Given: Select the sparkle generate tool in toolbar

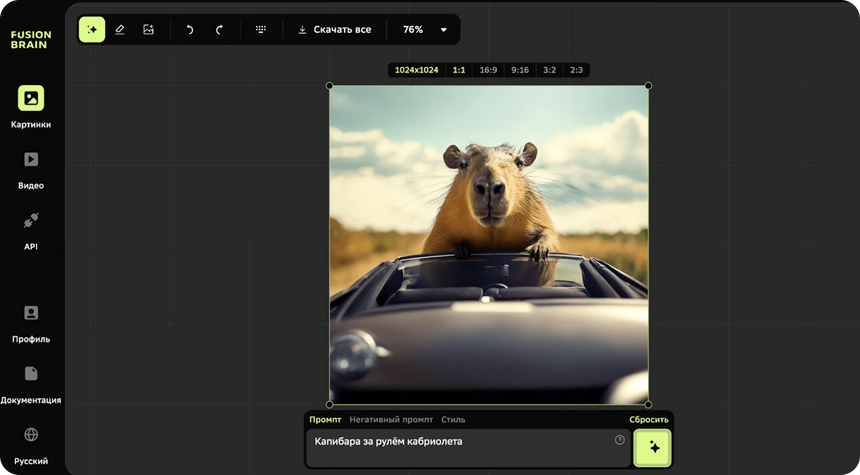Looking at the screenshot, I should coord(92,30).
